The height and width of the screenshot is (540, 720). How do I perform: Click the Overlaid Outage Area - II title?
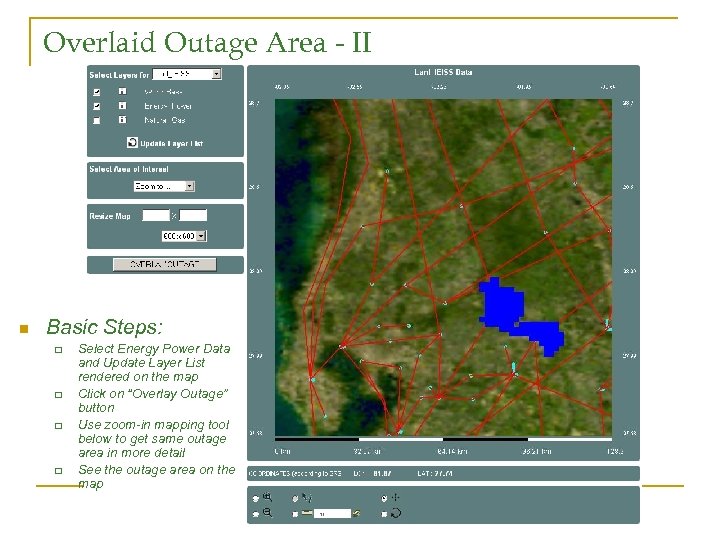pos(207,42)
